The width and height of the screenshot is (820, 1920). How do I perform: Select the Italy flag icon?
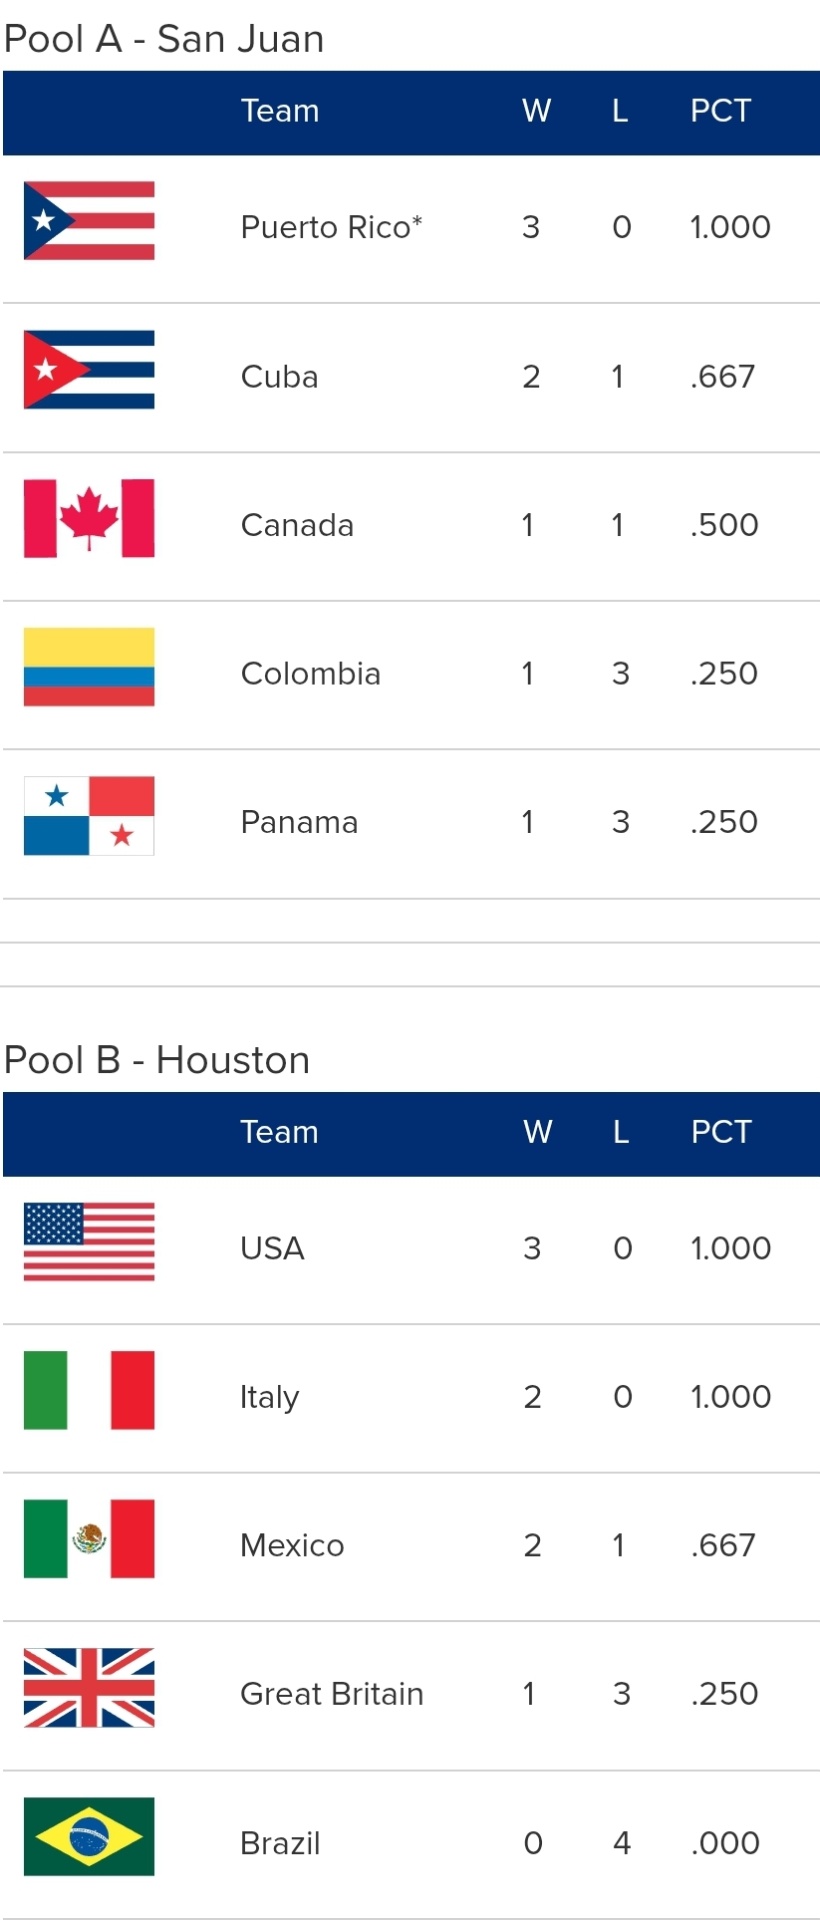pyautogui.click(x=89, y=1390)
